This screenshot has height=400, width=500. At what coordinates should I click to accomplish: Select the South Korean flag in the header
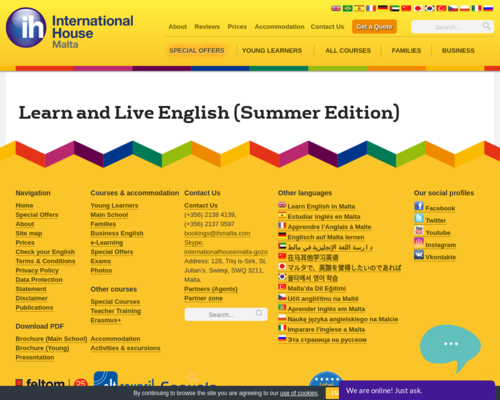coord(429,8)
